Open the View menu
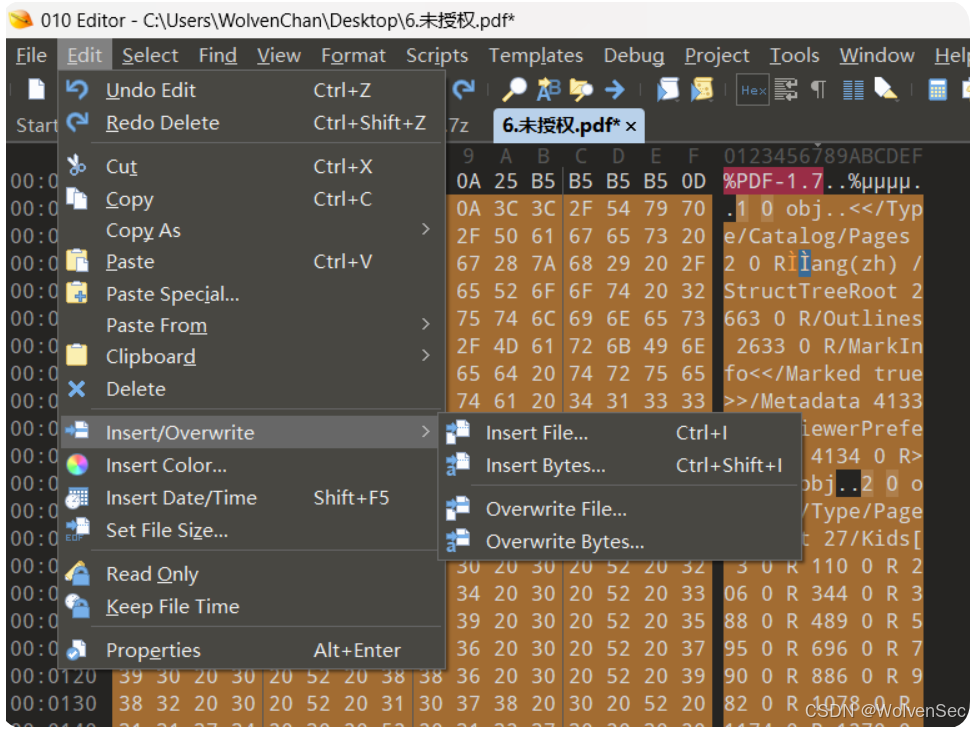 pos(278,55)
